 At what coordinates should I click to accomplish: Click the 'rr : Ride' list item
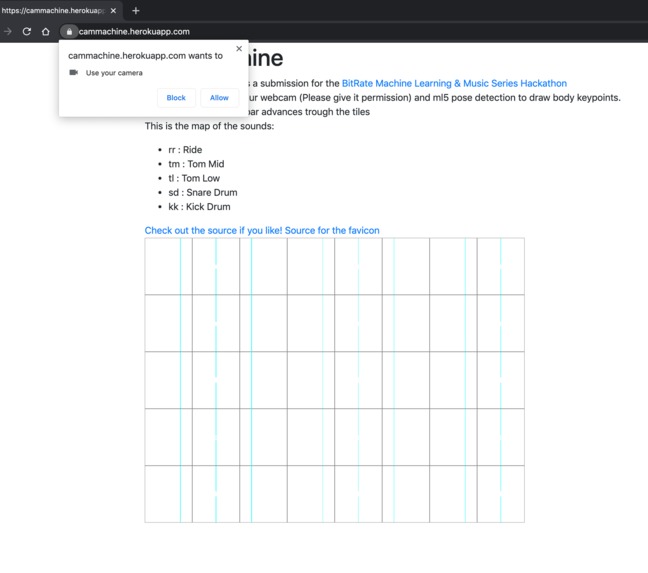[x=185, y=150]
